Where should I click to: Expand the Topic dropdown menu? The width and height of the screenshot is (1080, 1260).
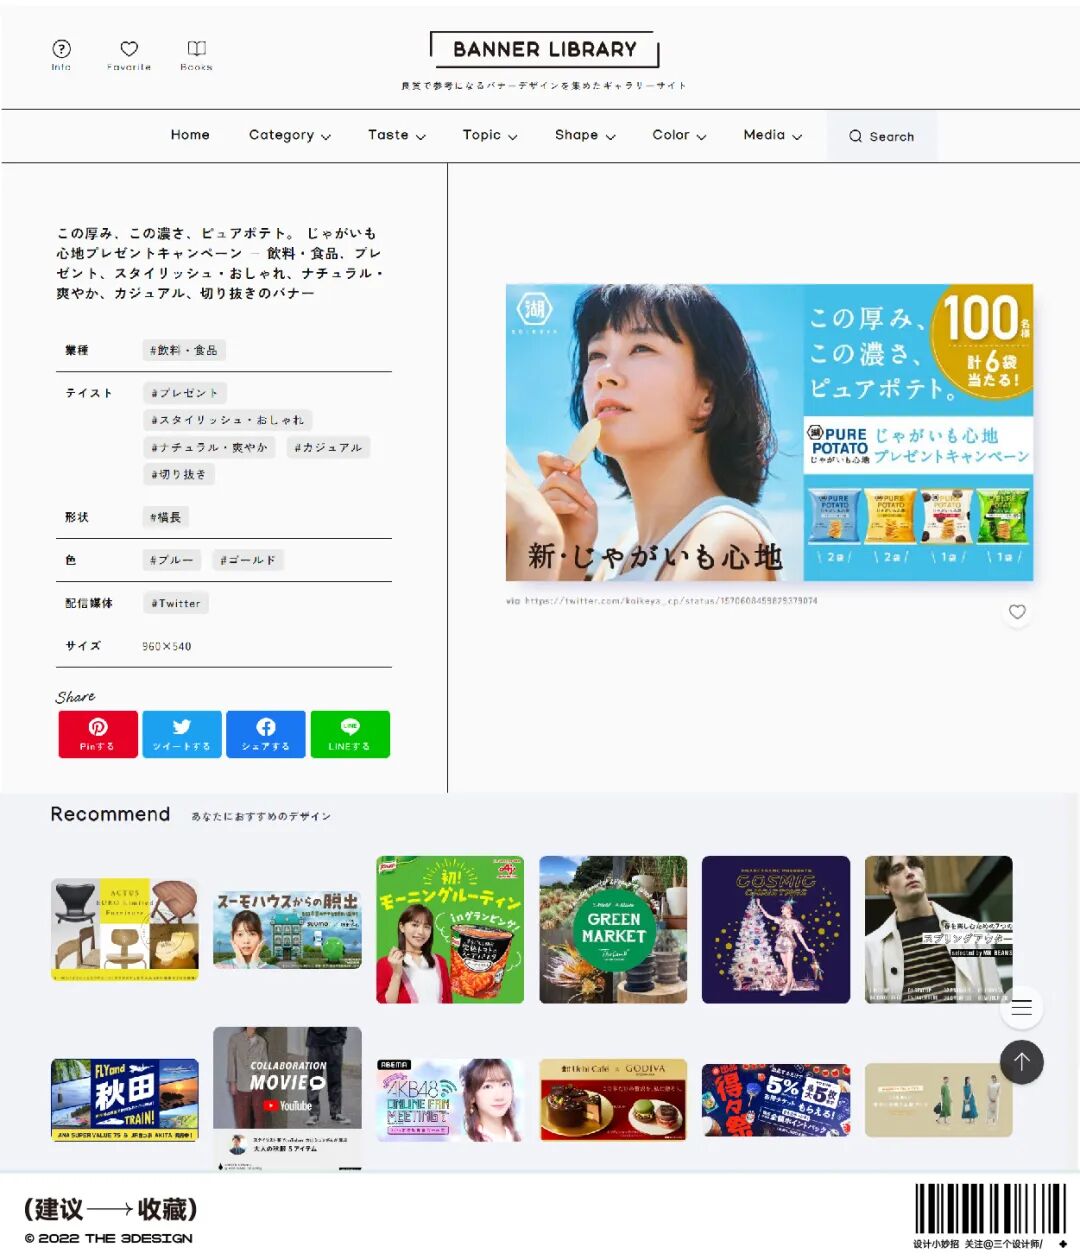[490, 135]
